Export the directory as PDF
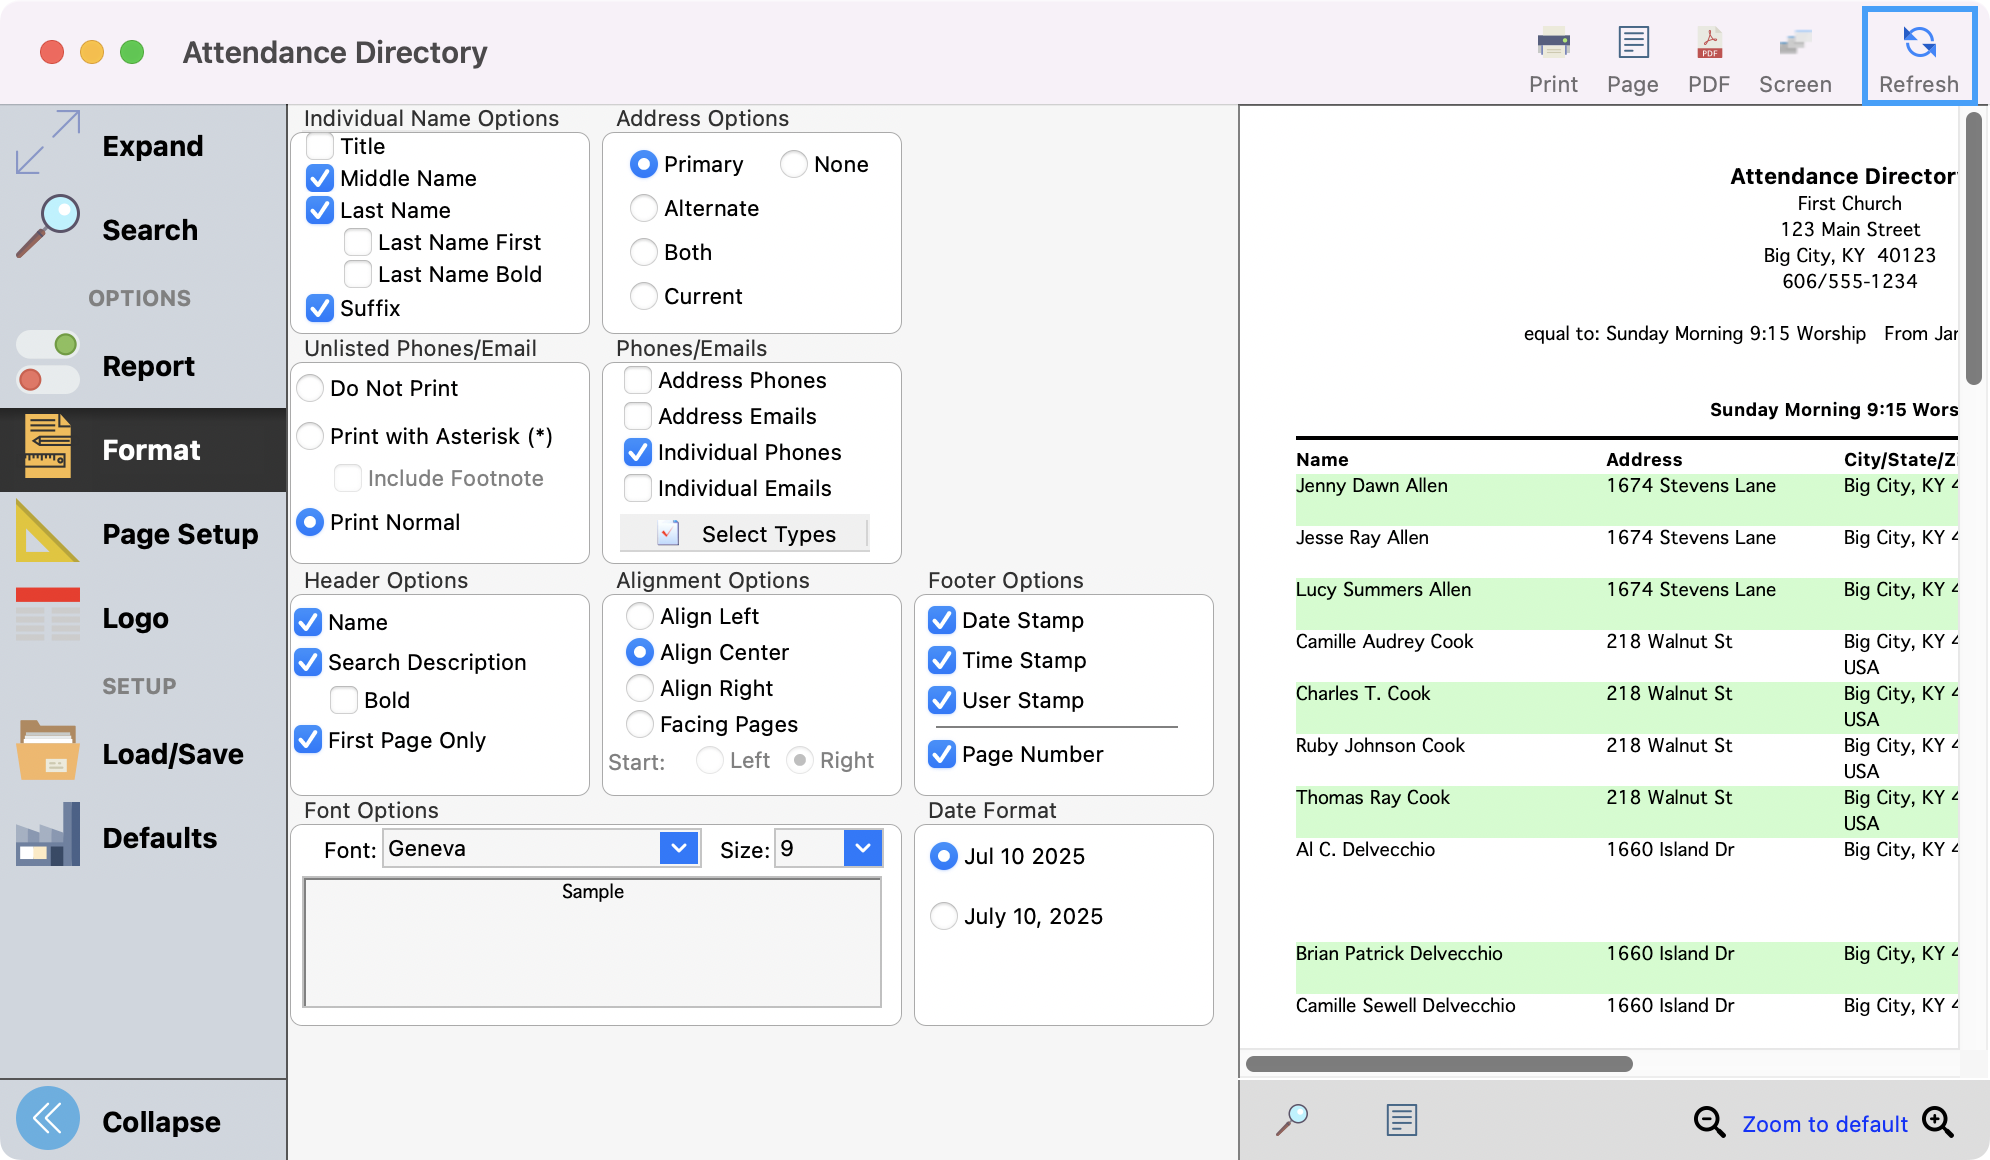Viewport: 1990px width, 1160px height. pyautogui.click(x=1709, y=45)
